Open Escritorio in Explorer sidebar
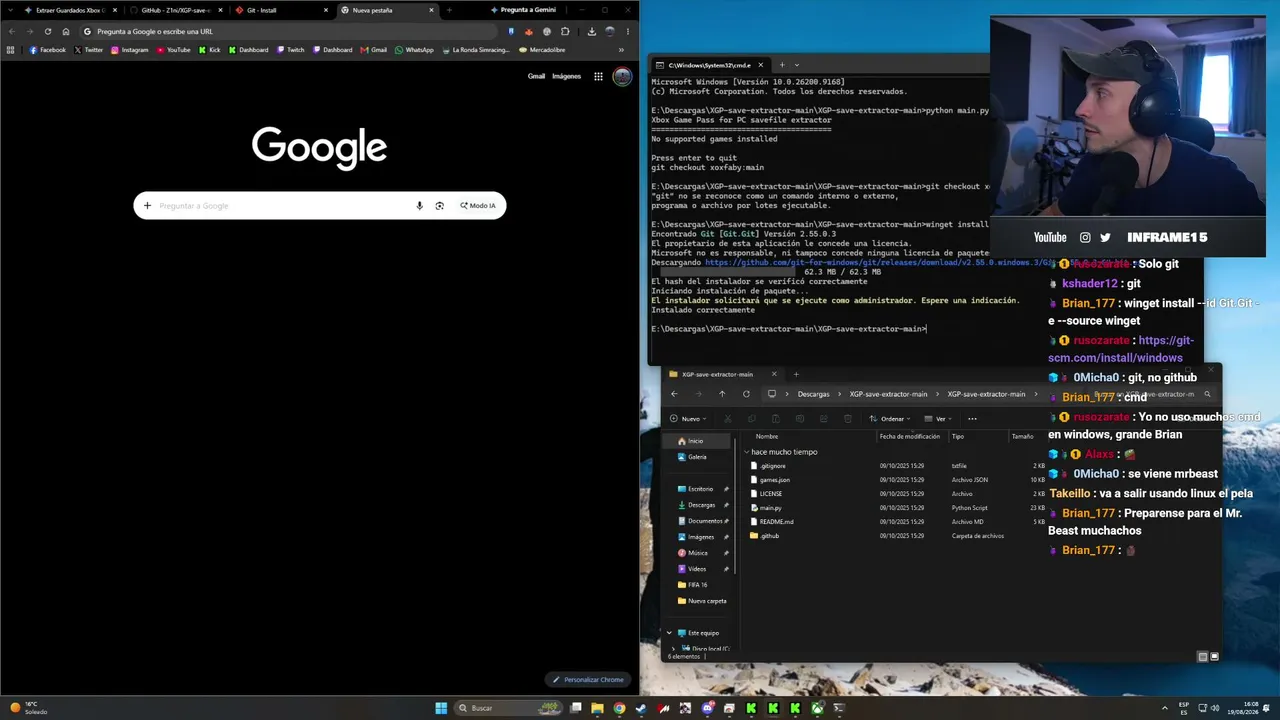 point(700,489)
